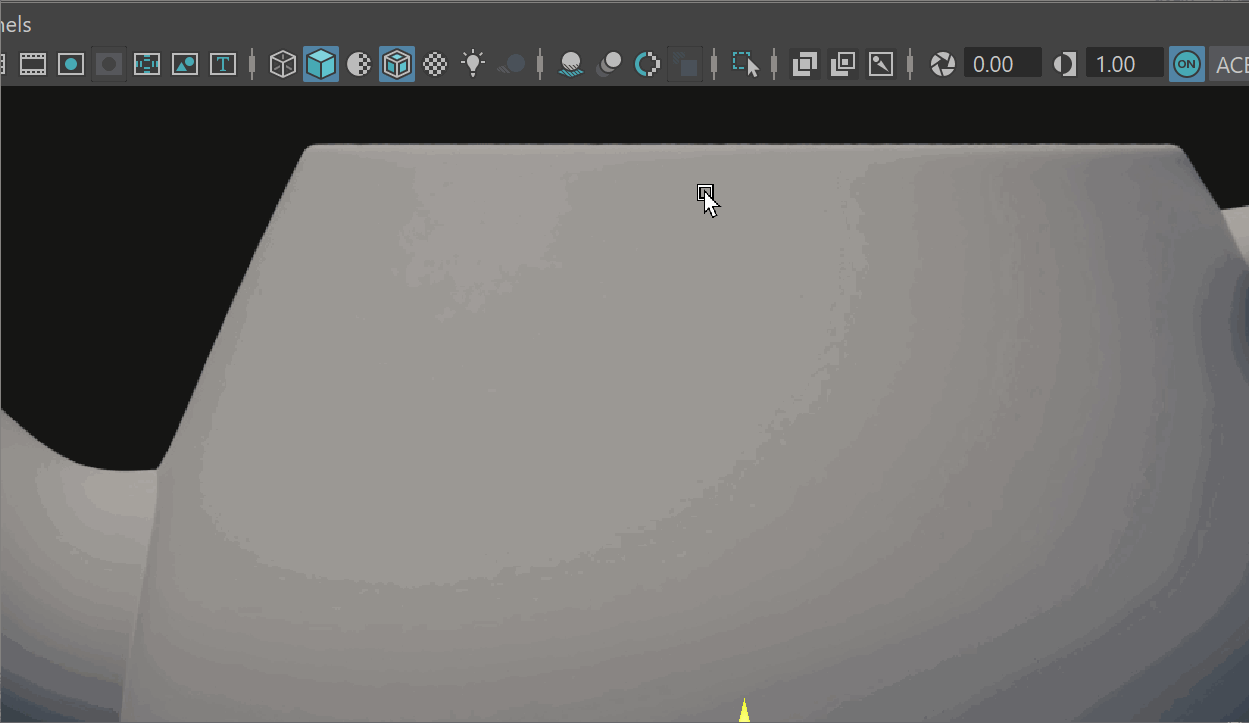Click the Gate Mask icon
The height and width of the screenshot is (723, 1249).
coord(109,64)
